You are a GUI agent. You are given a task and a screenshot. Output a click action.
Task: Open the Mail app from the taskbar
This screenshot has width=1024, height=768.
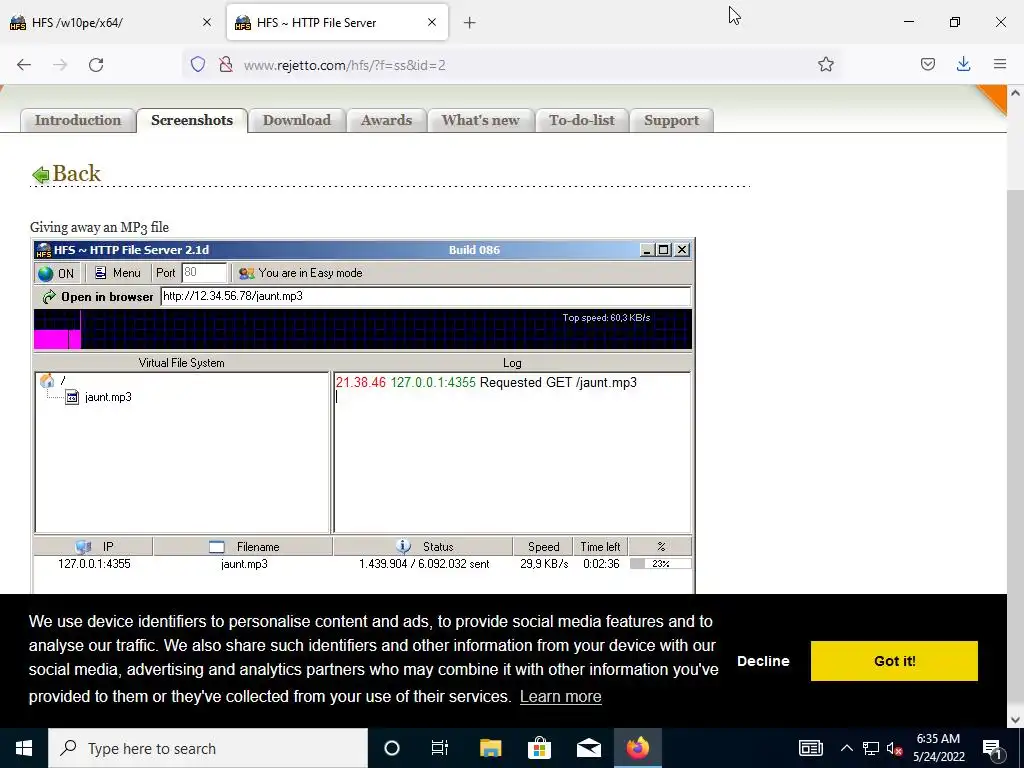click(588, 748)
